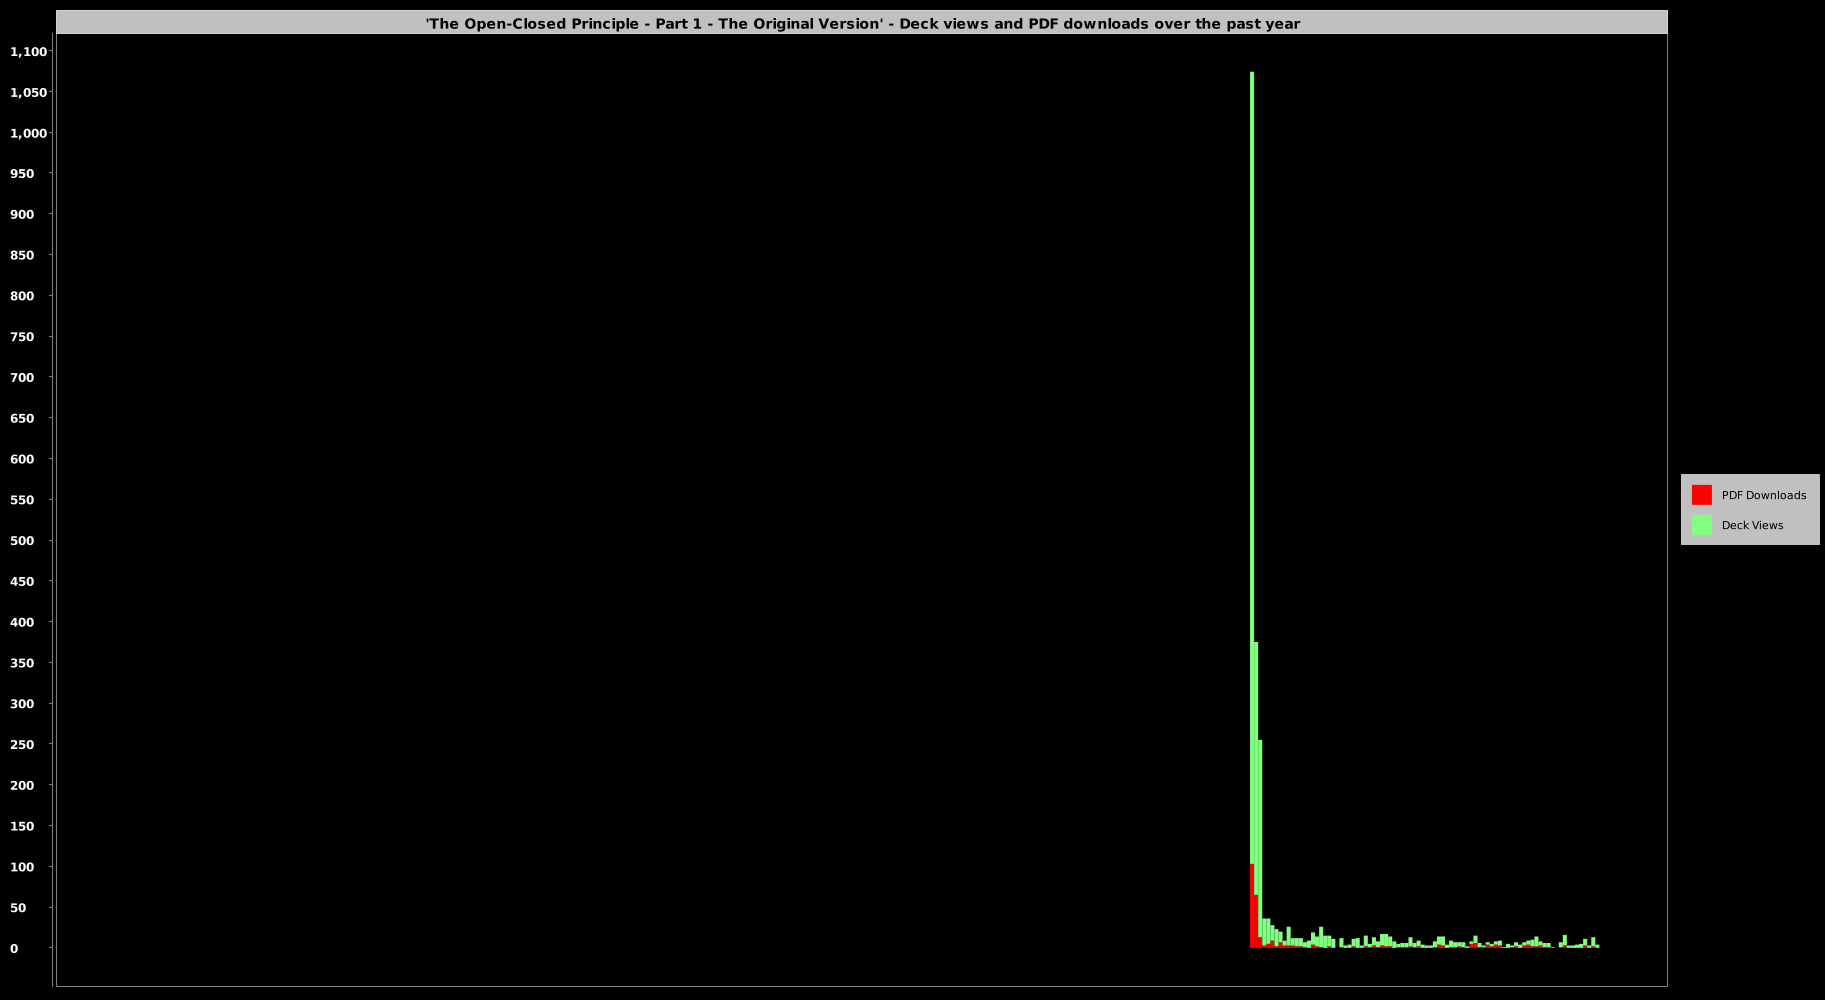Click the 950 y-axis label
The image size is (1825, 1000).
[22, 174]
